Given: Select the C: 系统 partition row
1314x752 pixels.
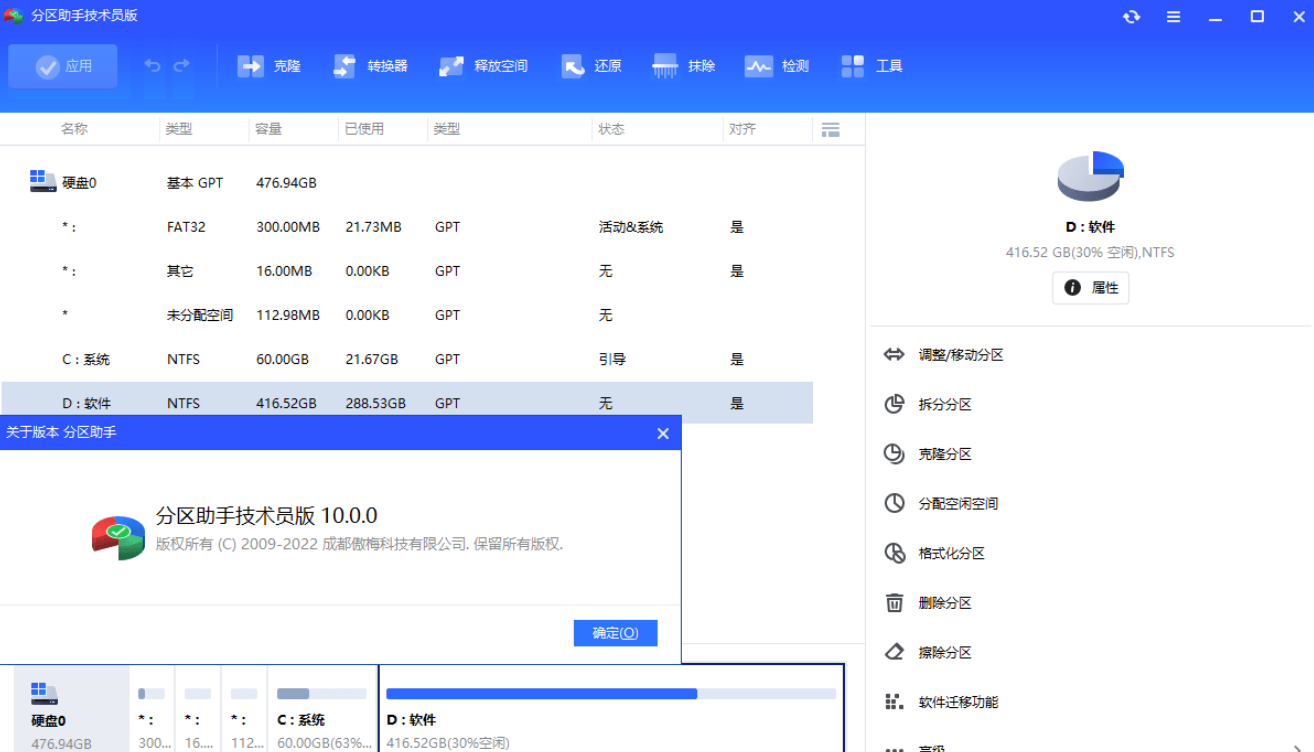Looking at the screenshot, I should [x=406, y=359].
